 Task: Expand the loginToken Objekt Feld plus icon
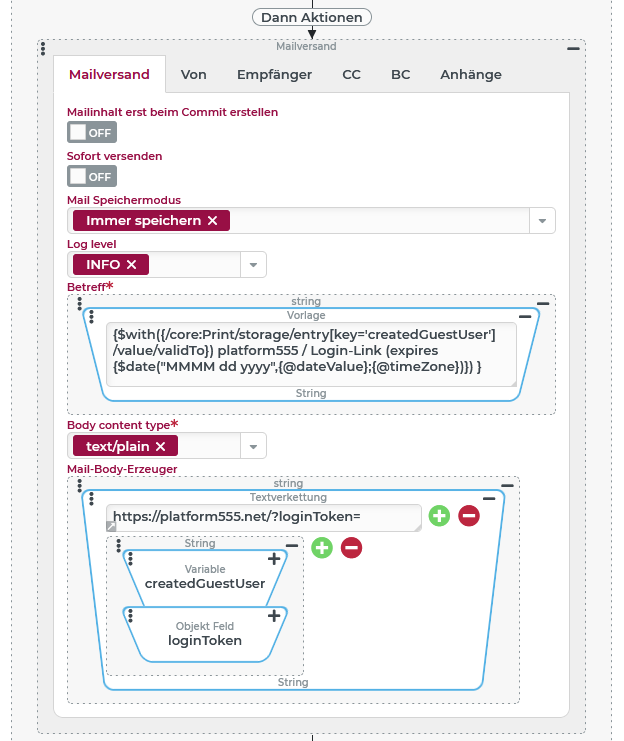[x=274, y=616]
